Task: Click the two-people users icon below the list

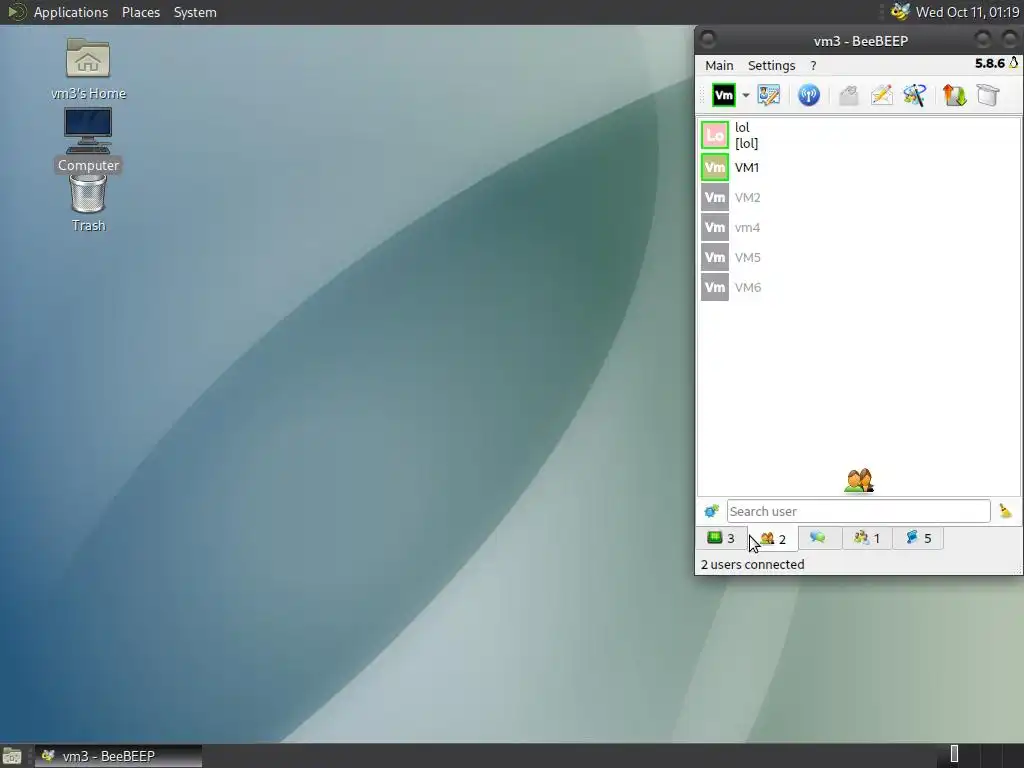Action: pos(859,481)
